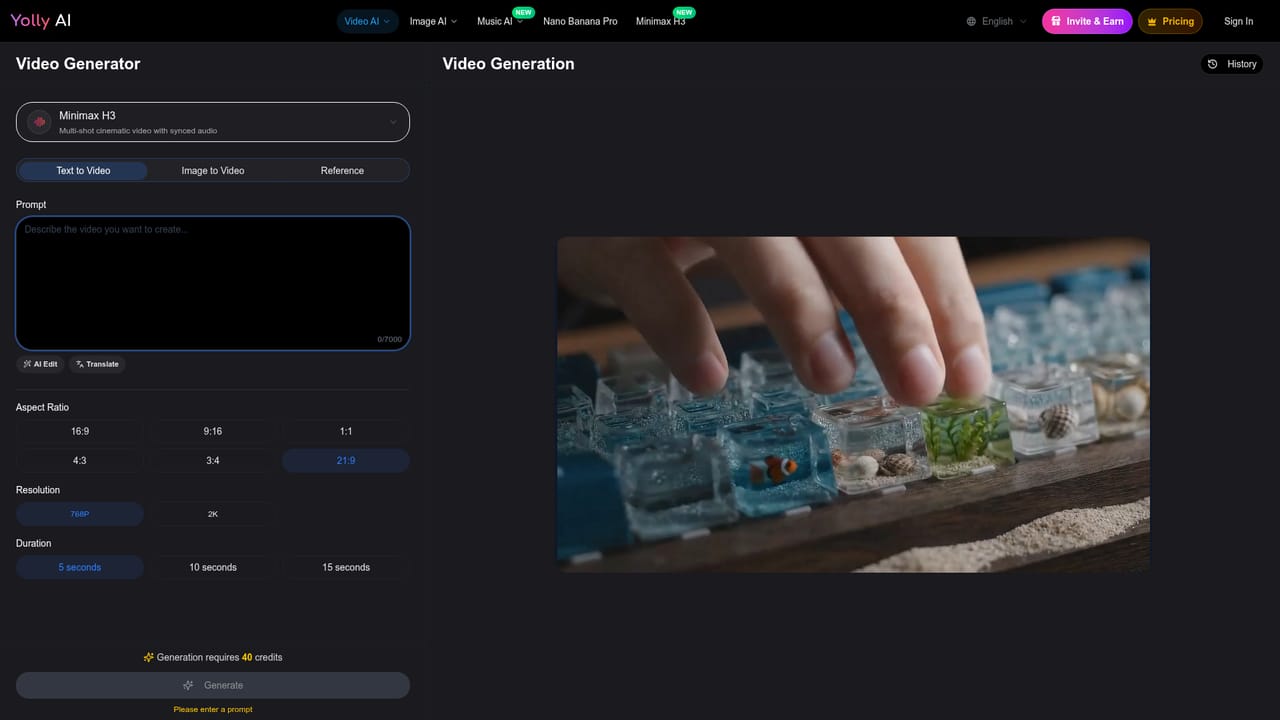Choose 15 seconds duration
The height and width of the screenshot is (720, 1280).
point(346,567)
